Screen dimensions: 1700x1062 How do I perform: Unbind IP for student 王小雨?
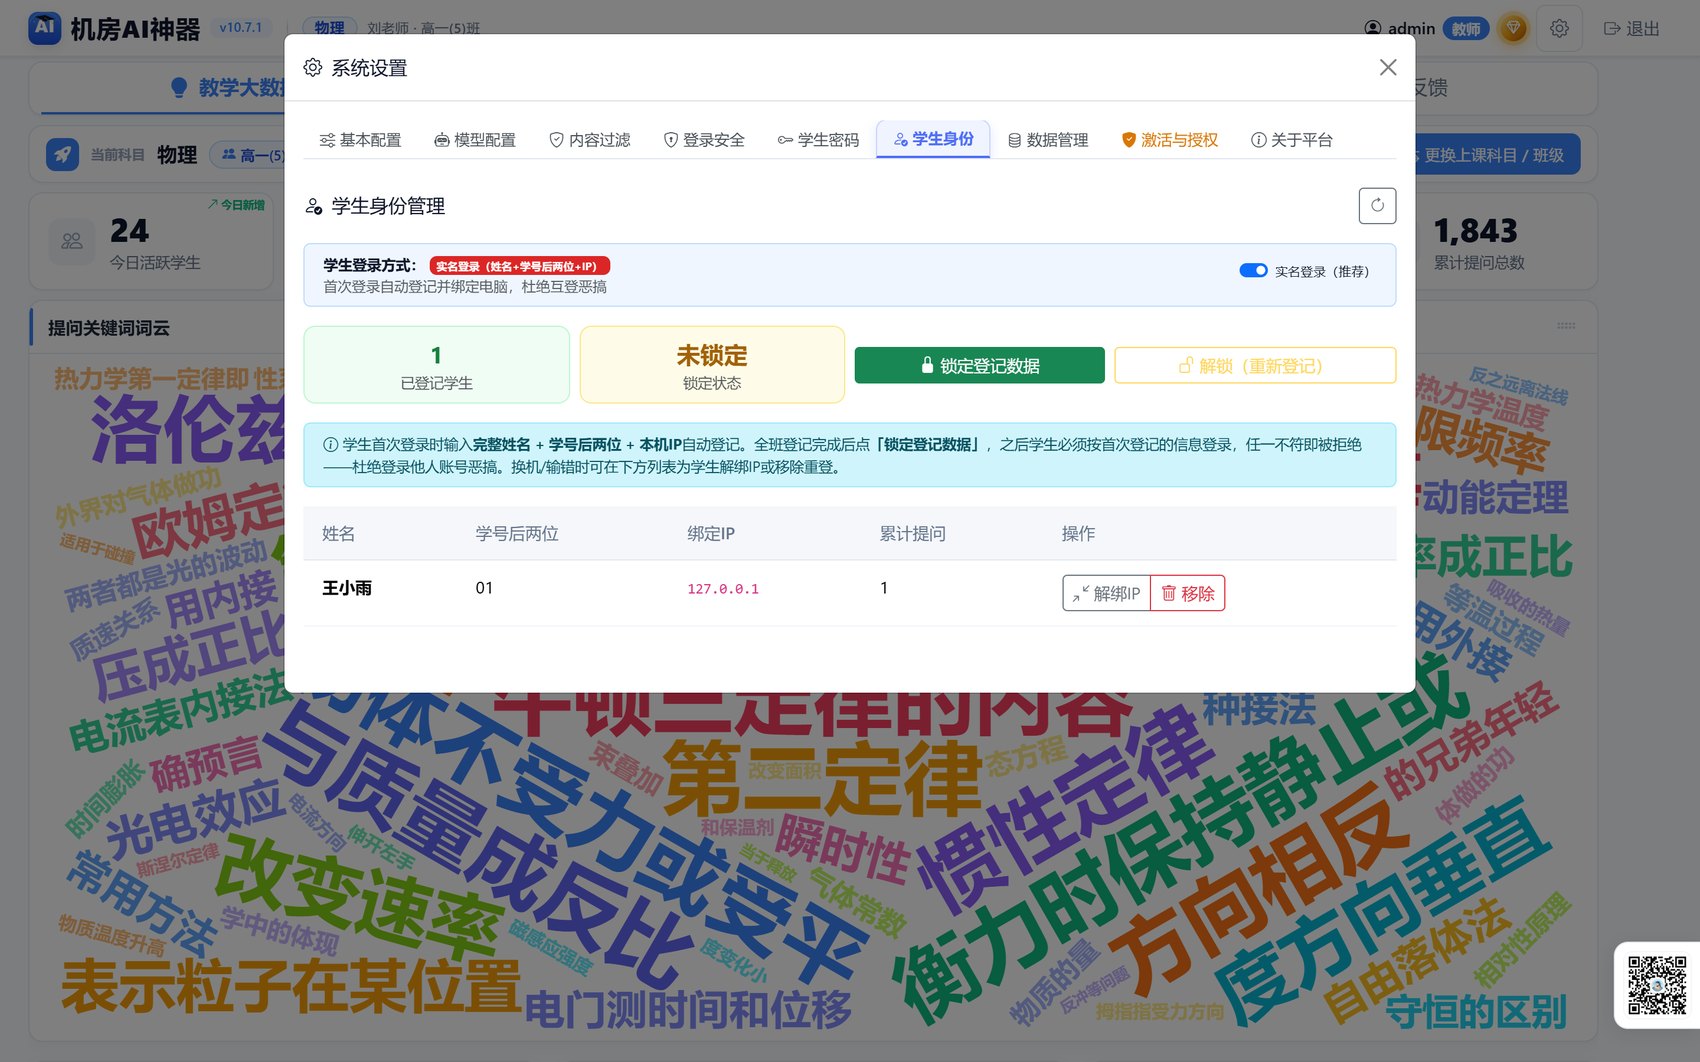(1106, 593)
